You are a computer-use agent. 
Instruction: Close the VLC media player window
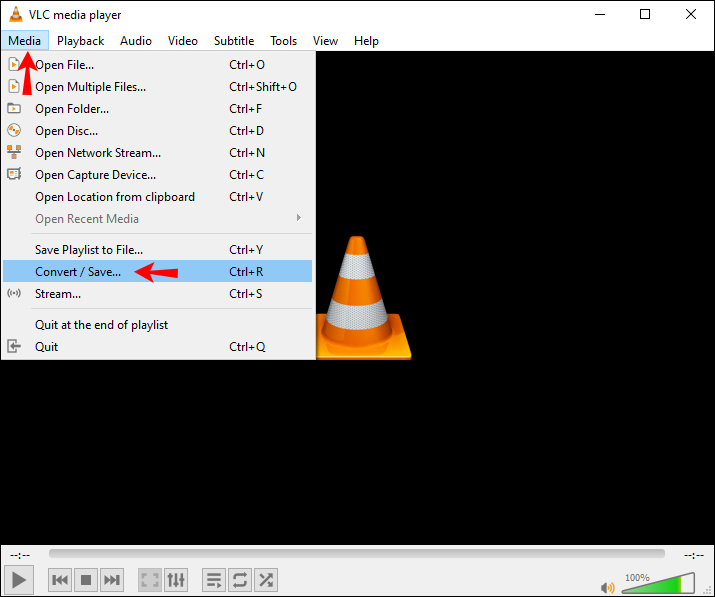pos(691,14)
